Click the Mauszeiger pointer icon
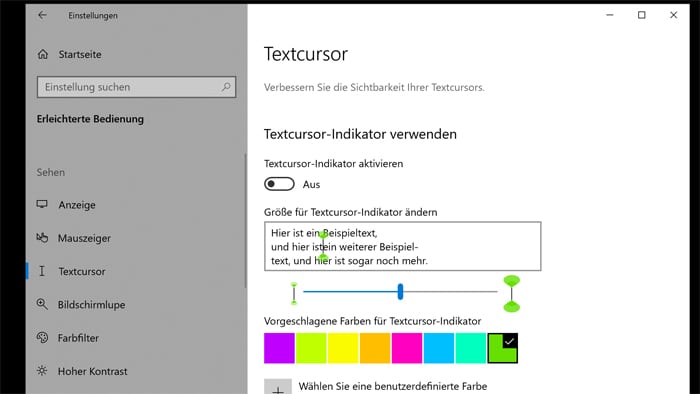This screenshot has height=394, width=700. click(x=42, y=238)
